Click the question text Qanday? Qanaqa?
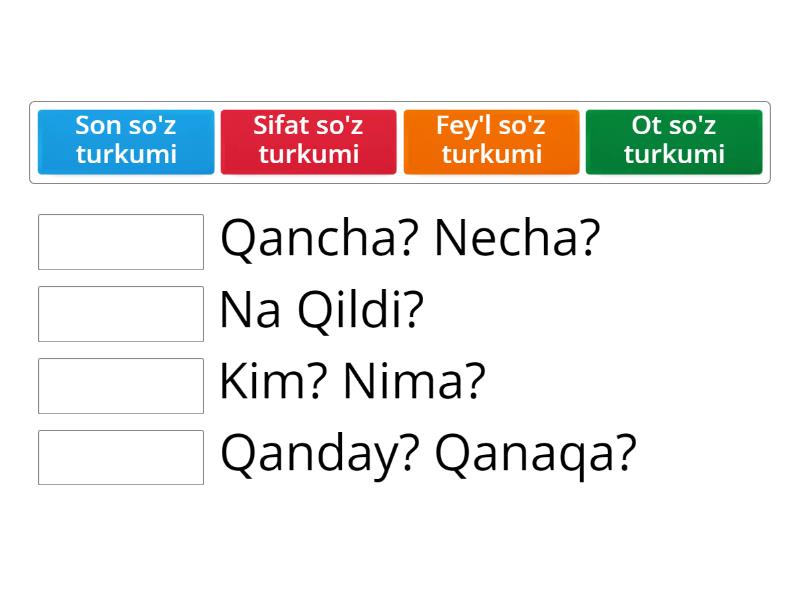The width and height of the screenshot is (800, 600). pos(428,454)
